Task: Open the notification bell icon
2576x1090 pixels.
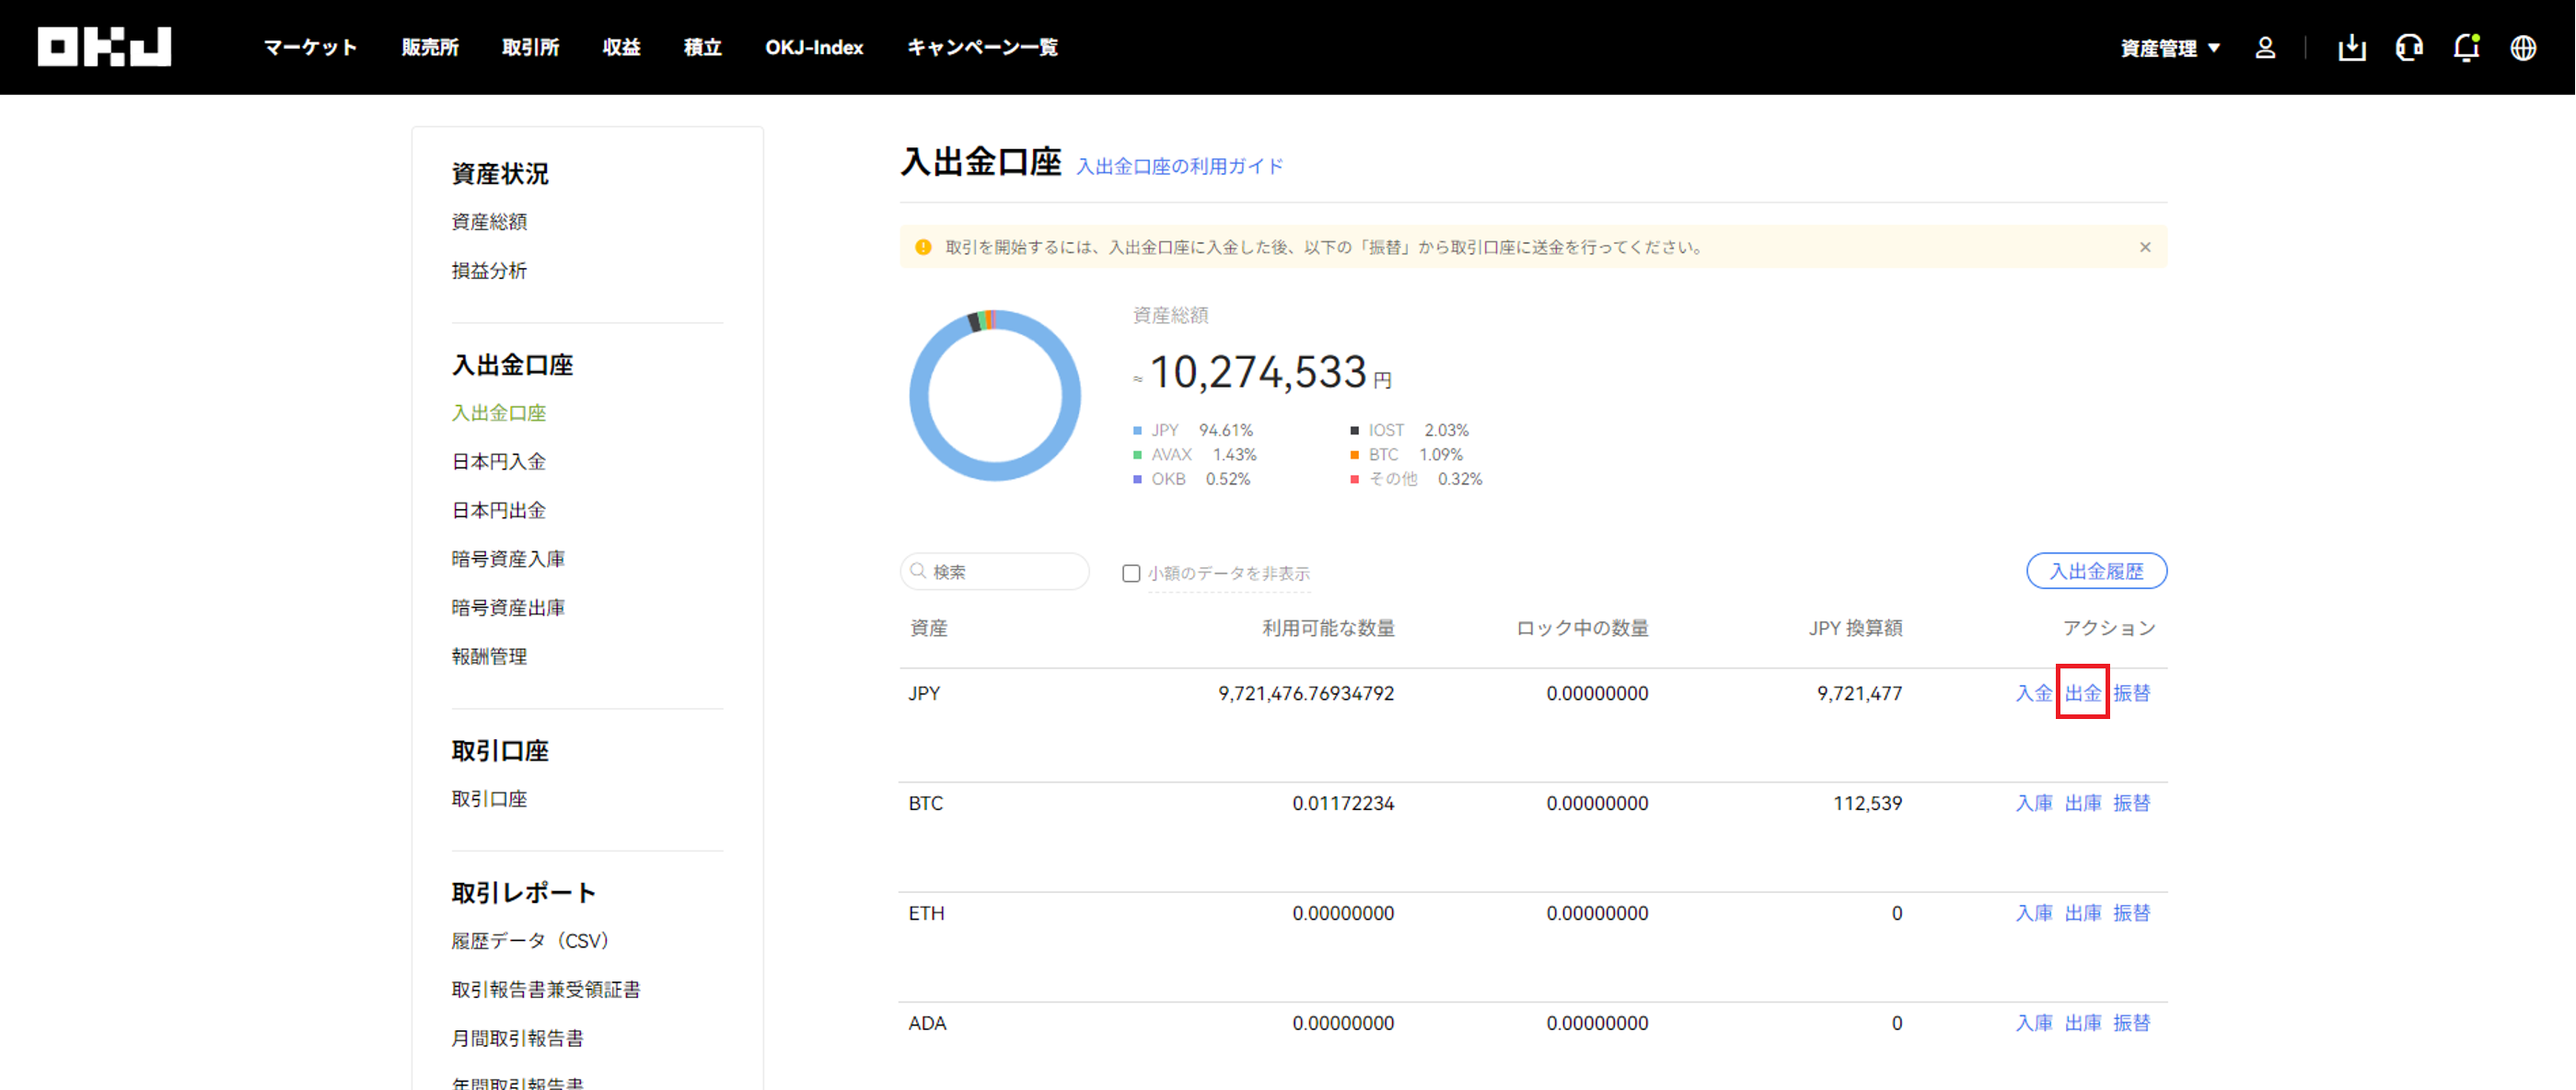Action: (2466, 48)
